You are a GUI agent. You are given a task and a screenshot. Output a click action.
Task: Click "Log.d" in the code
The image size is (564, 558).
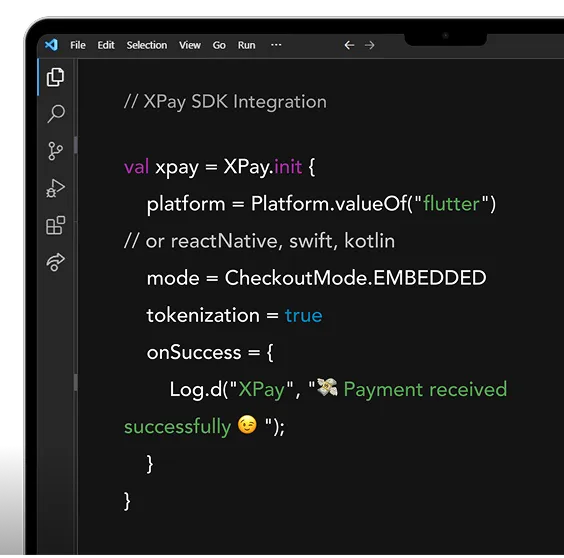pos(196,390)
